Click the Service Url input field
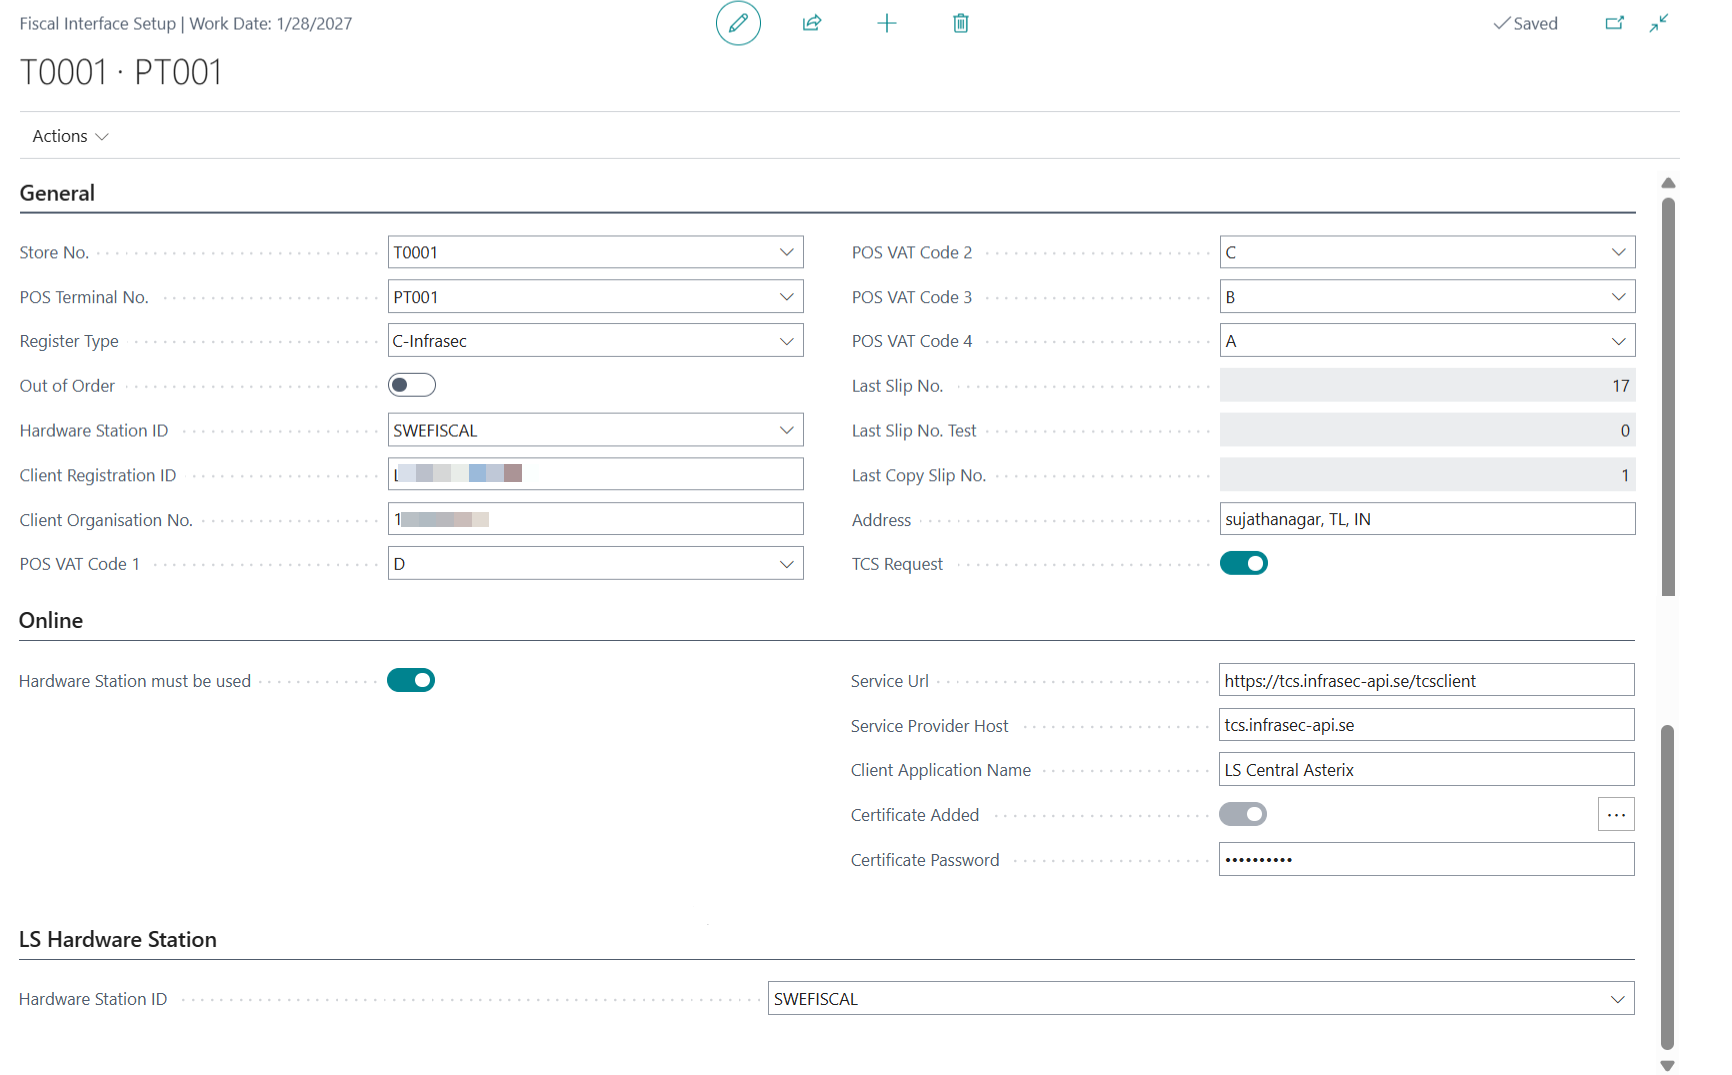The height and width of the screenshot is (1075, 1732). coord(1425,681)
